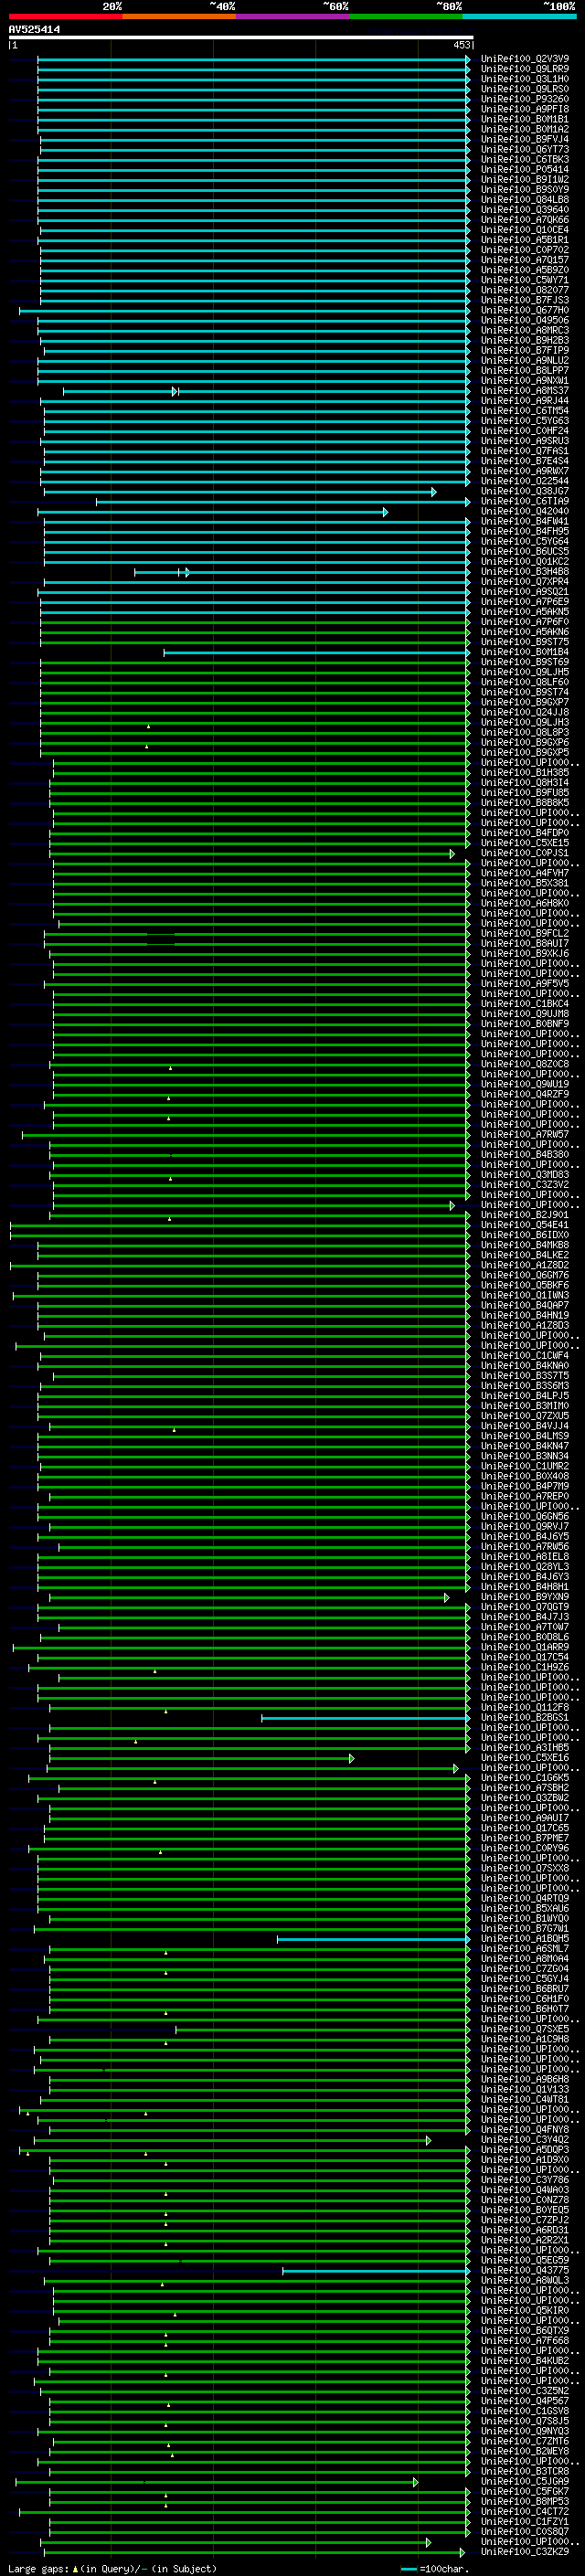The height and width of the screenshot is (2576, 585).
Task: Select the UniRef100_Q7ZXU5 label
Action: pos(524,1416)
